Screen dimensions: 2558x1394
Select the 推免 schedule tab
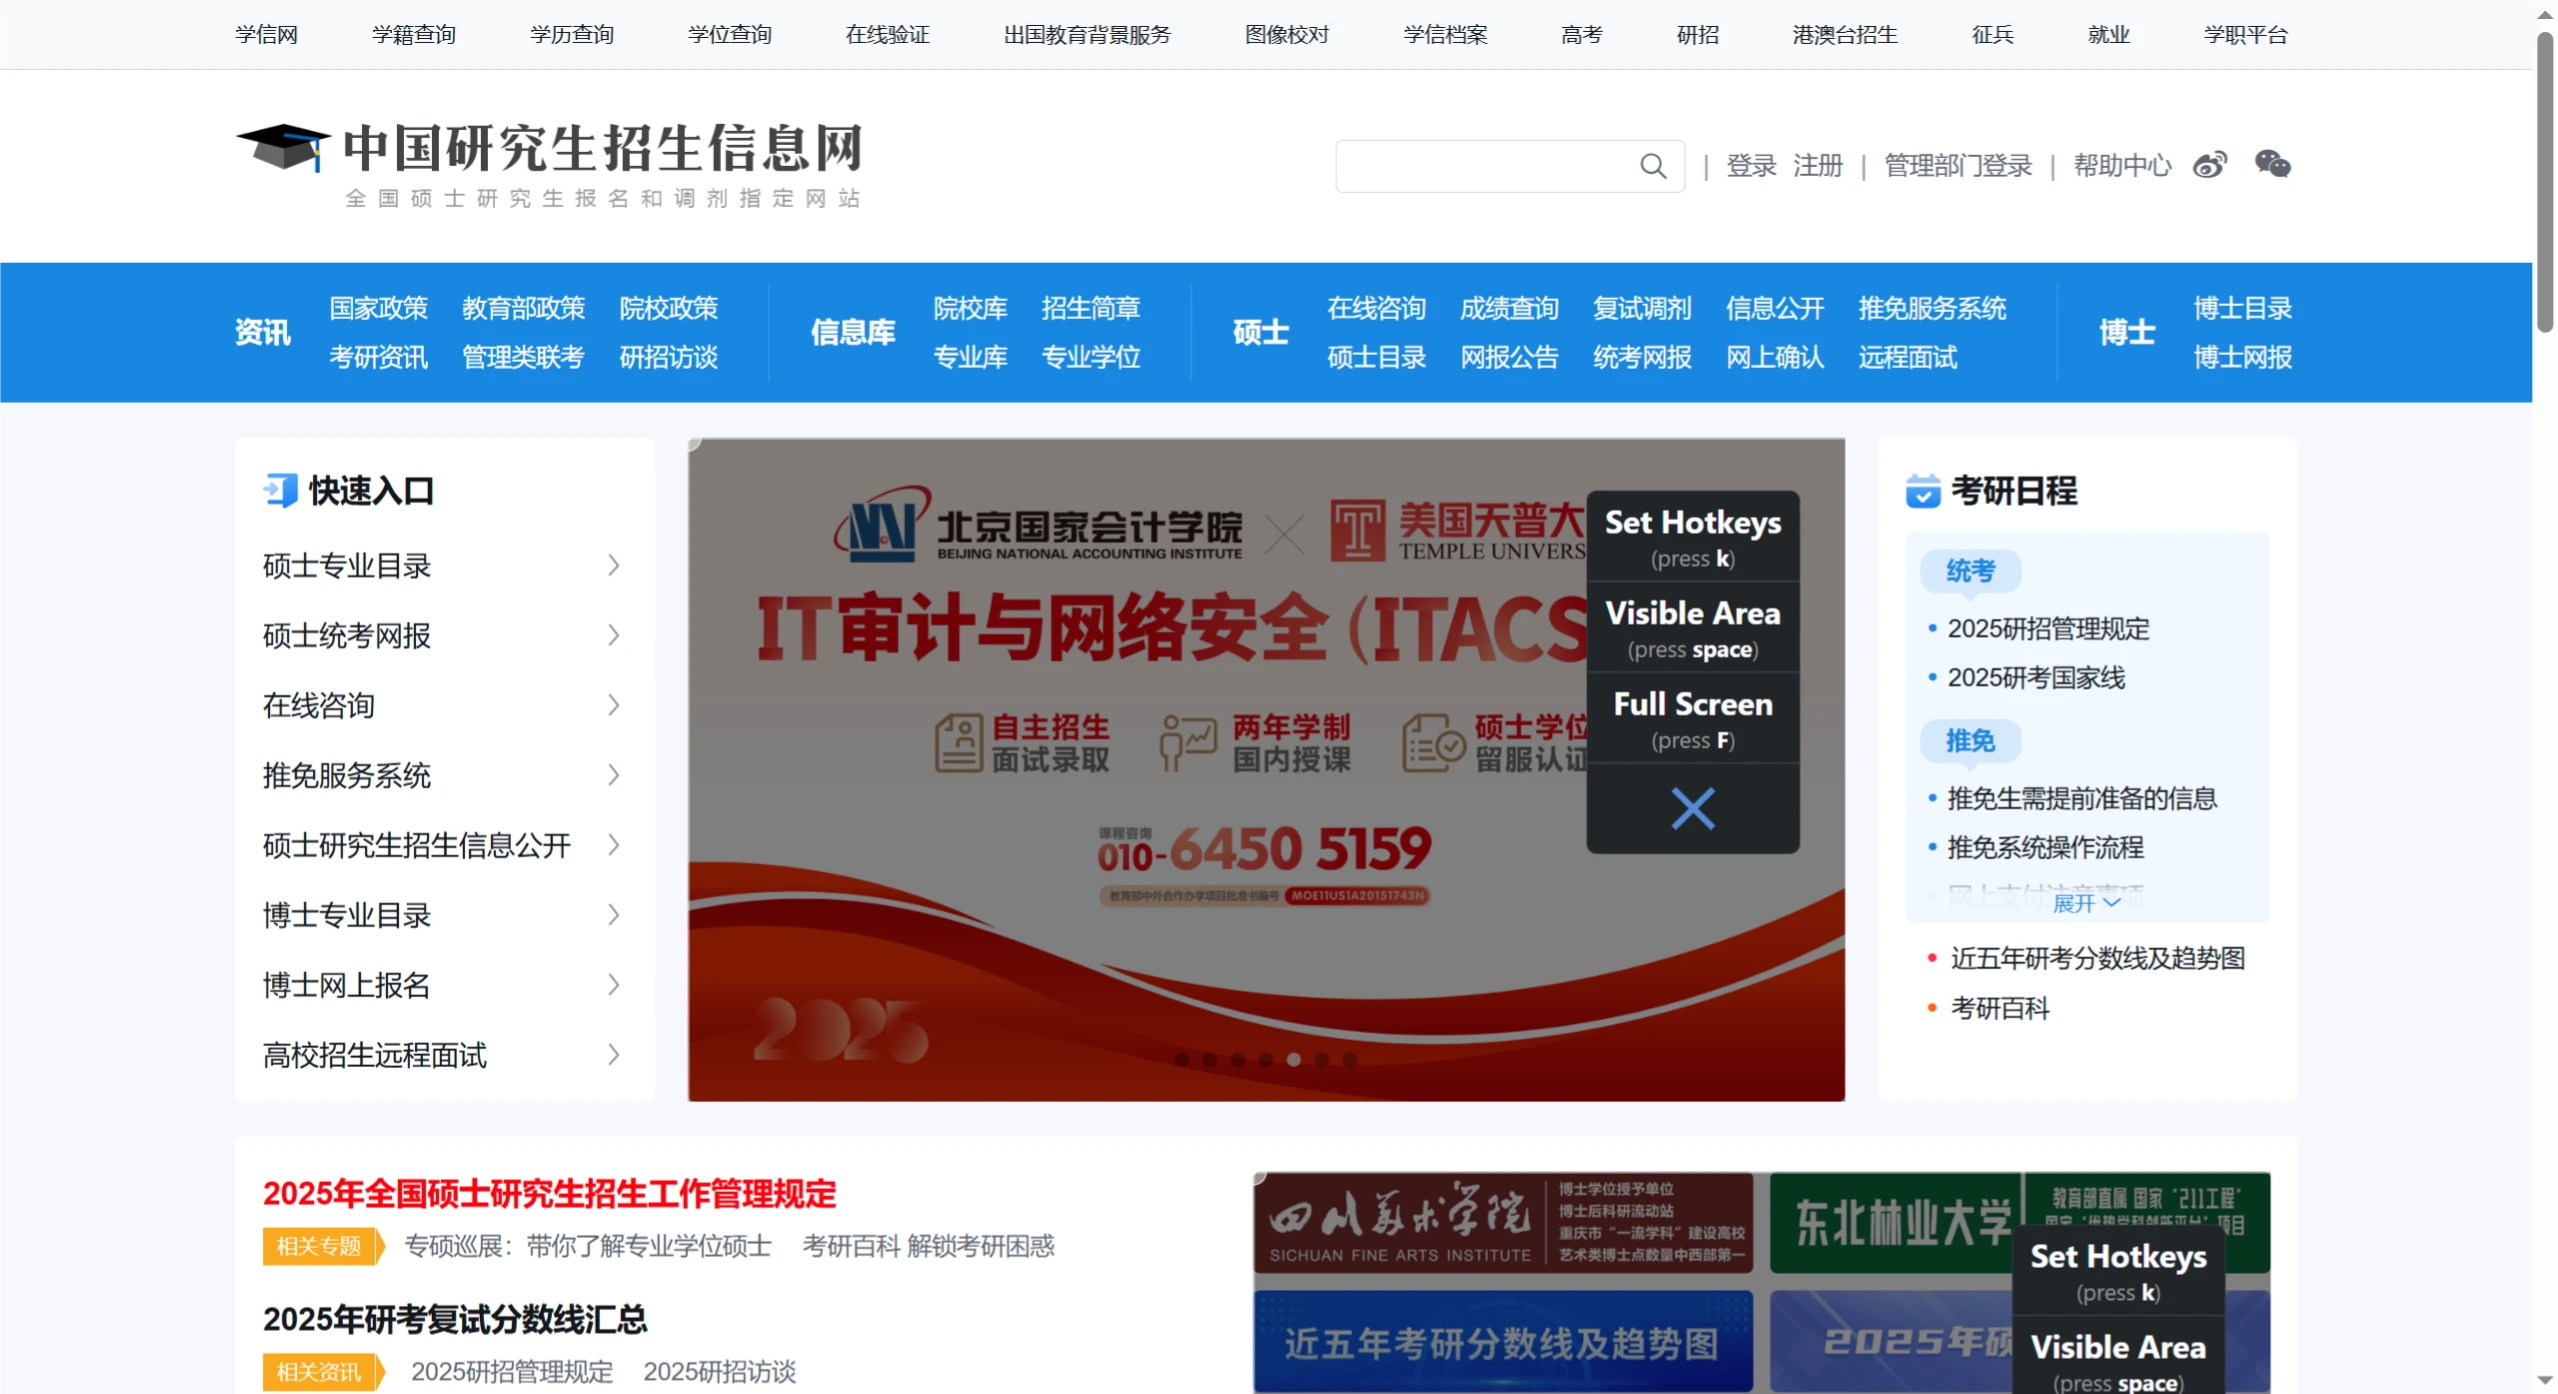coord(1970,741)
